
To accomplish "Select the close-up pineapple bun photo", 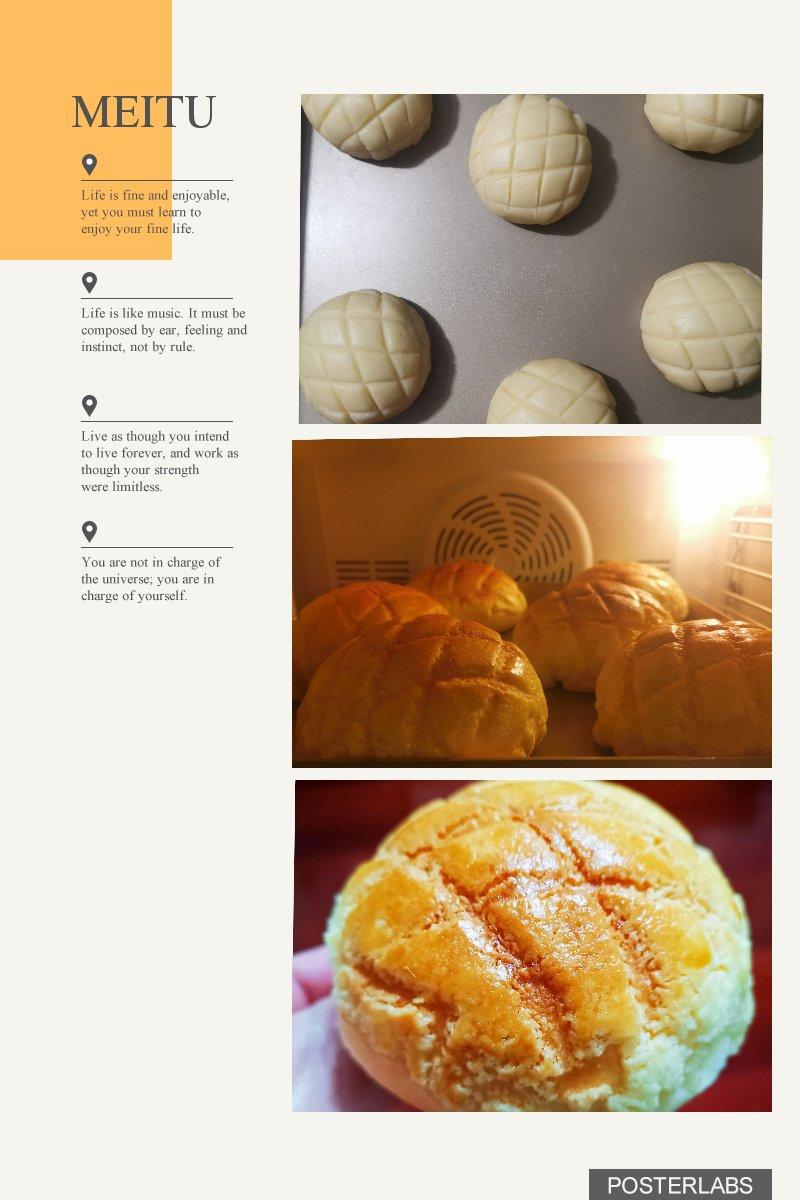I will [532, 946].
